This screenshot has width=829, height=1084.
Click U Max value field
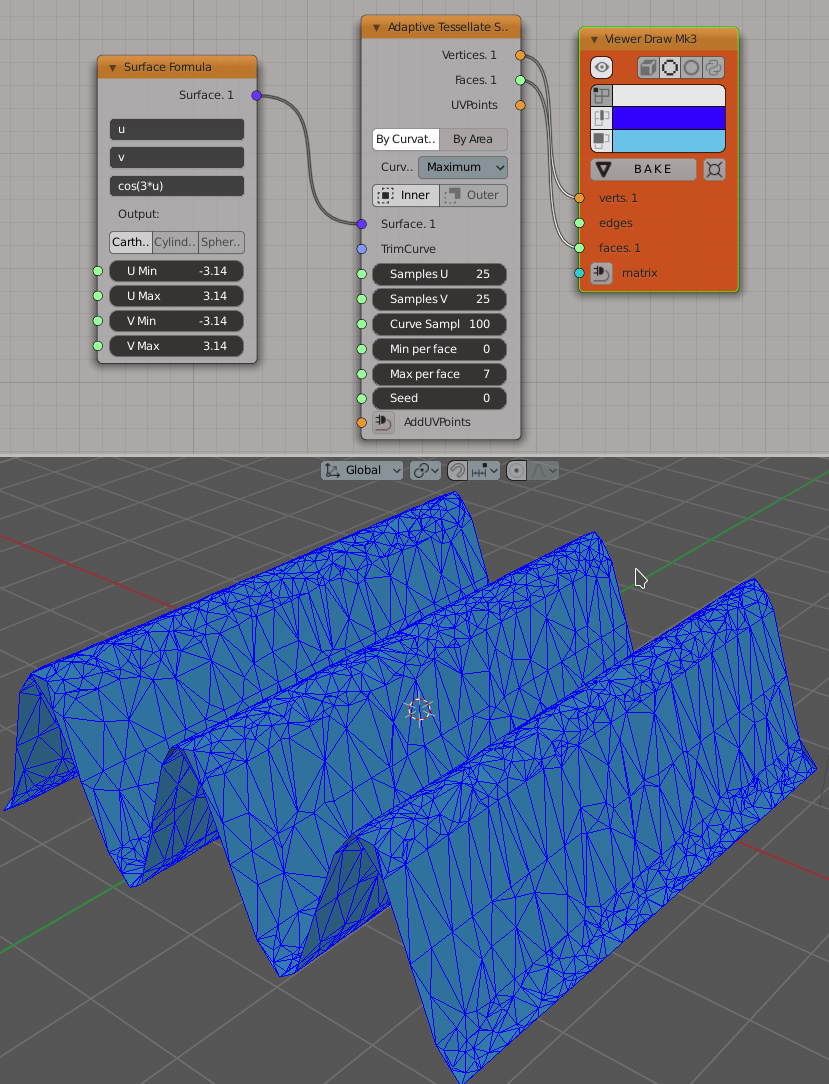[x=177, y=296]
